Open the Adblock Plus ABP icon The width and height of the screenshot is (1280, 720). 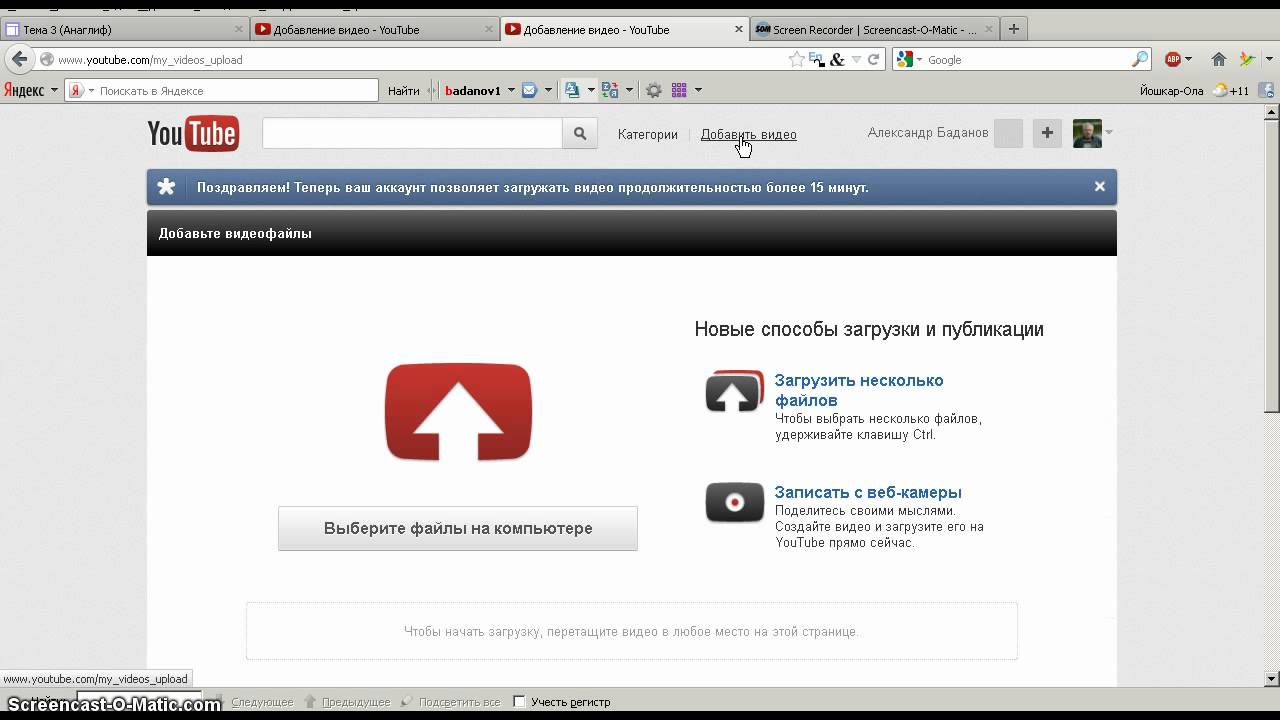pos(1173,60)
